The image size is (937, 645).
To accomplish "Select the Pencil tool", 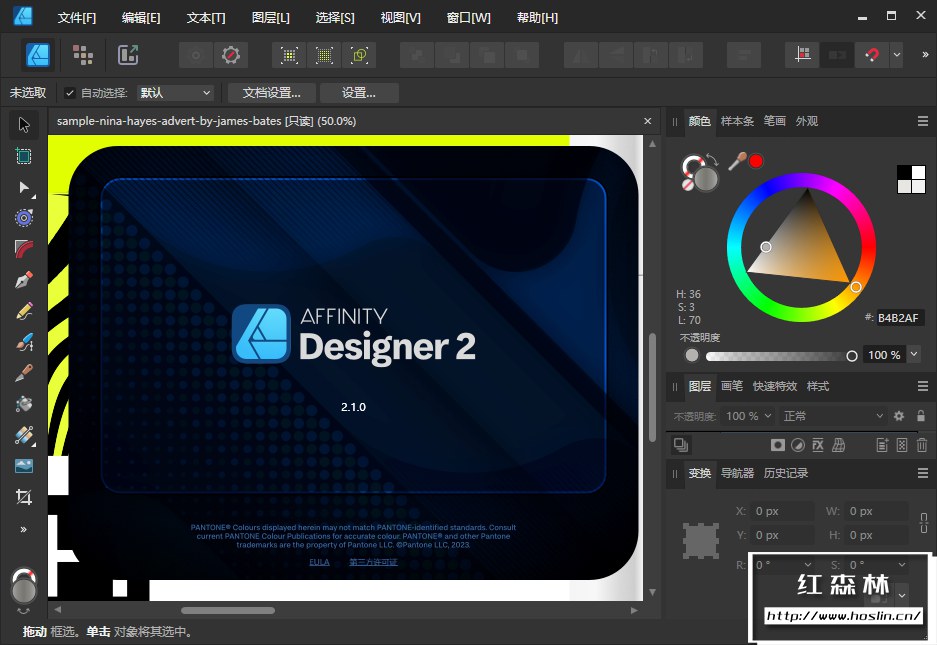I will coord(24,311).
